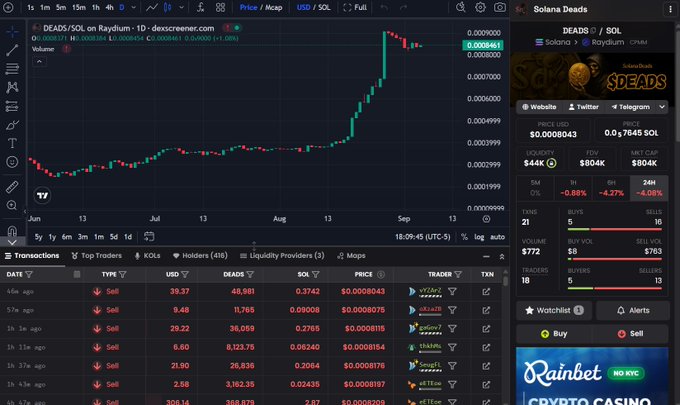Open the indicators fx menu
This screenshot has width=680, height=405.
coord(200,7)
